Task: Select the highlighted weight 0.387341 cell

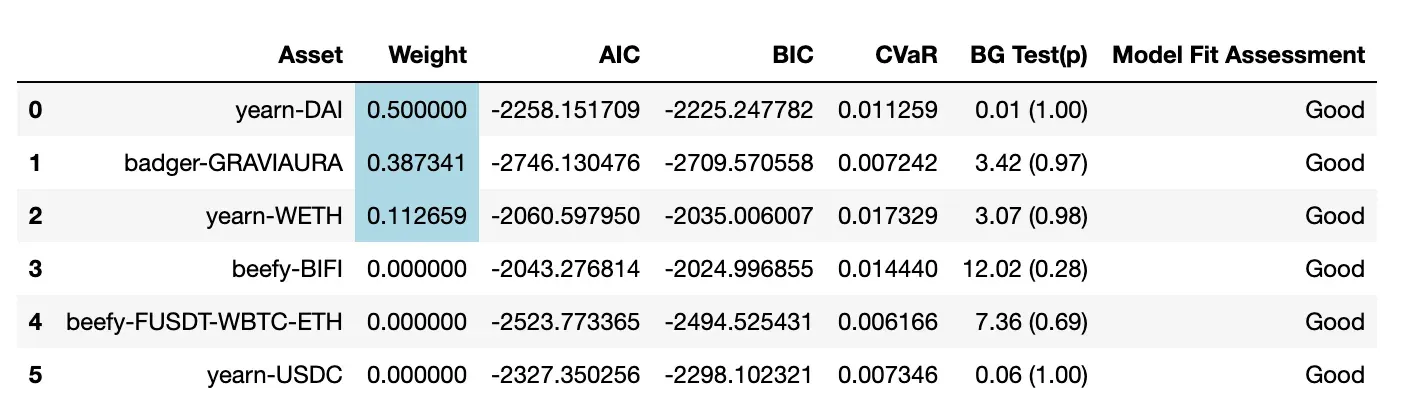Action: tap(417, 162)
